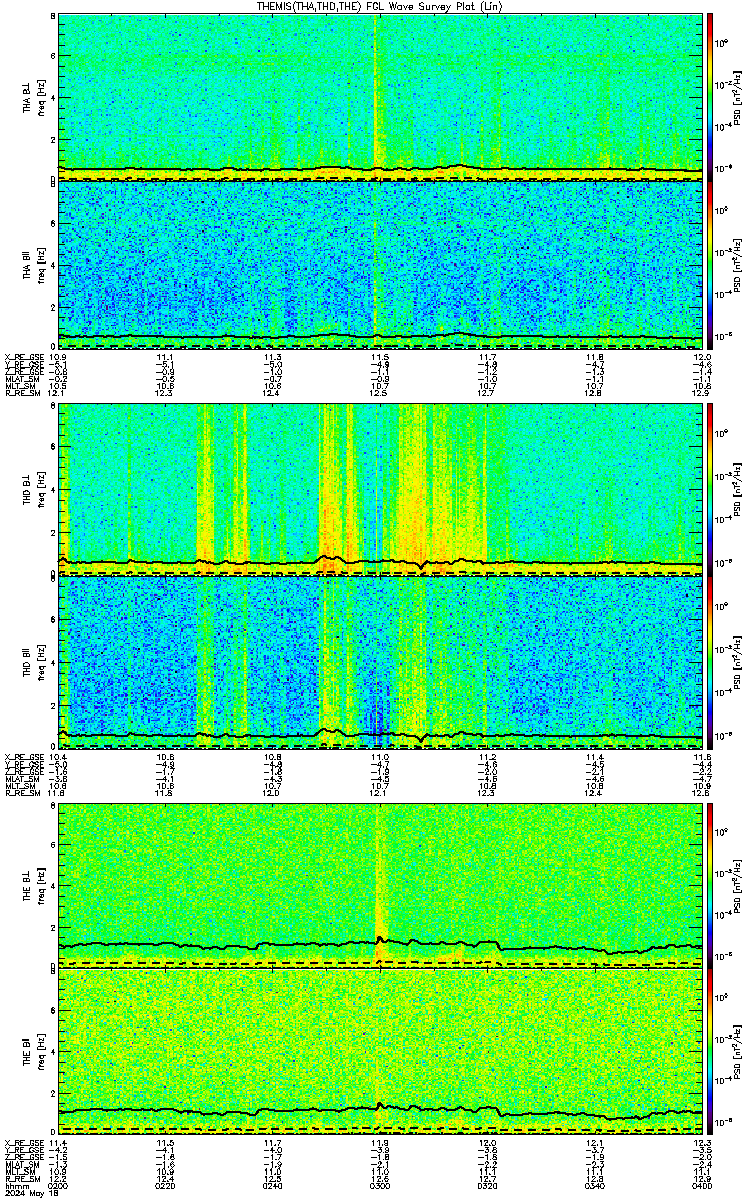Image resolution: width=750 pixels, height=1200 pixels.
Task: Click the R_RE_SM label under the THD panels
Action: 21,791
